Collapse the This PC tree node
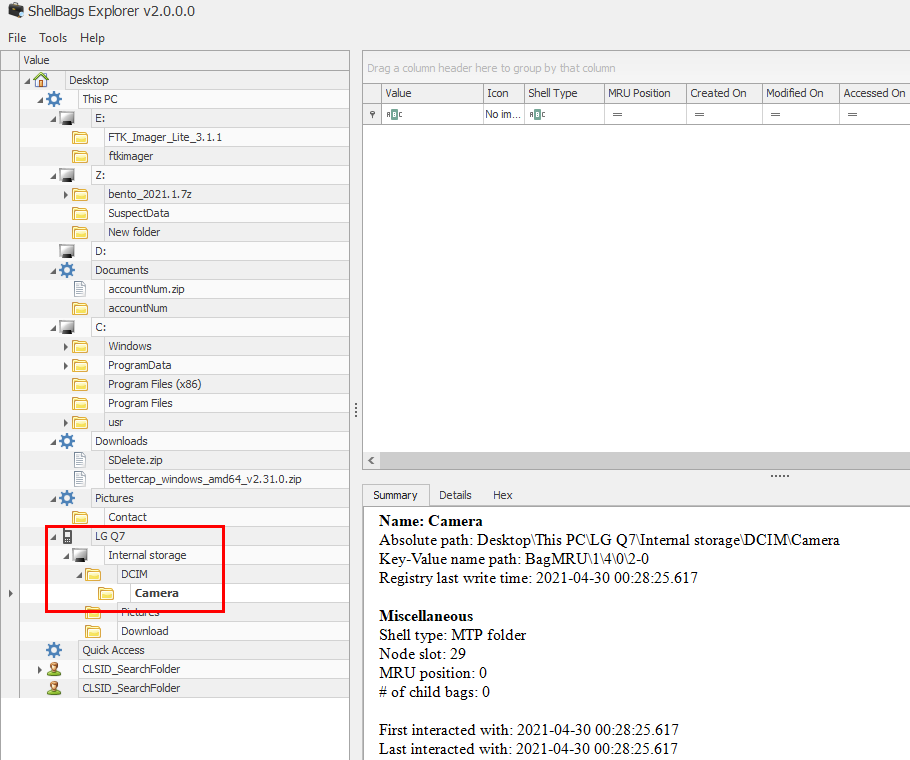The height and width of the screenshot is (760, 910). (40, 99)
